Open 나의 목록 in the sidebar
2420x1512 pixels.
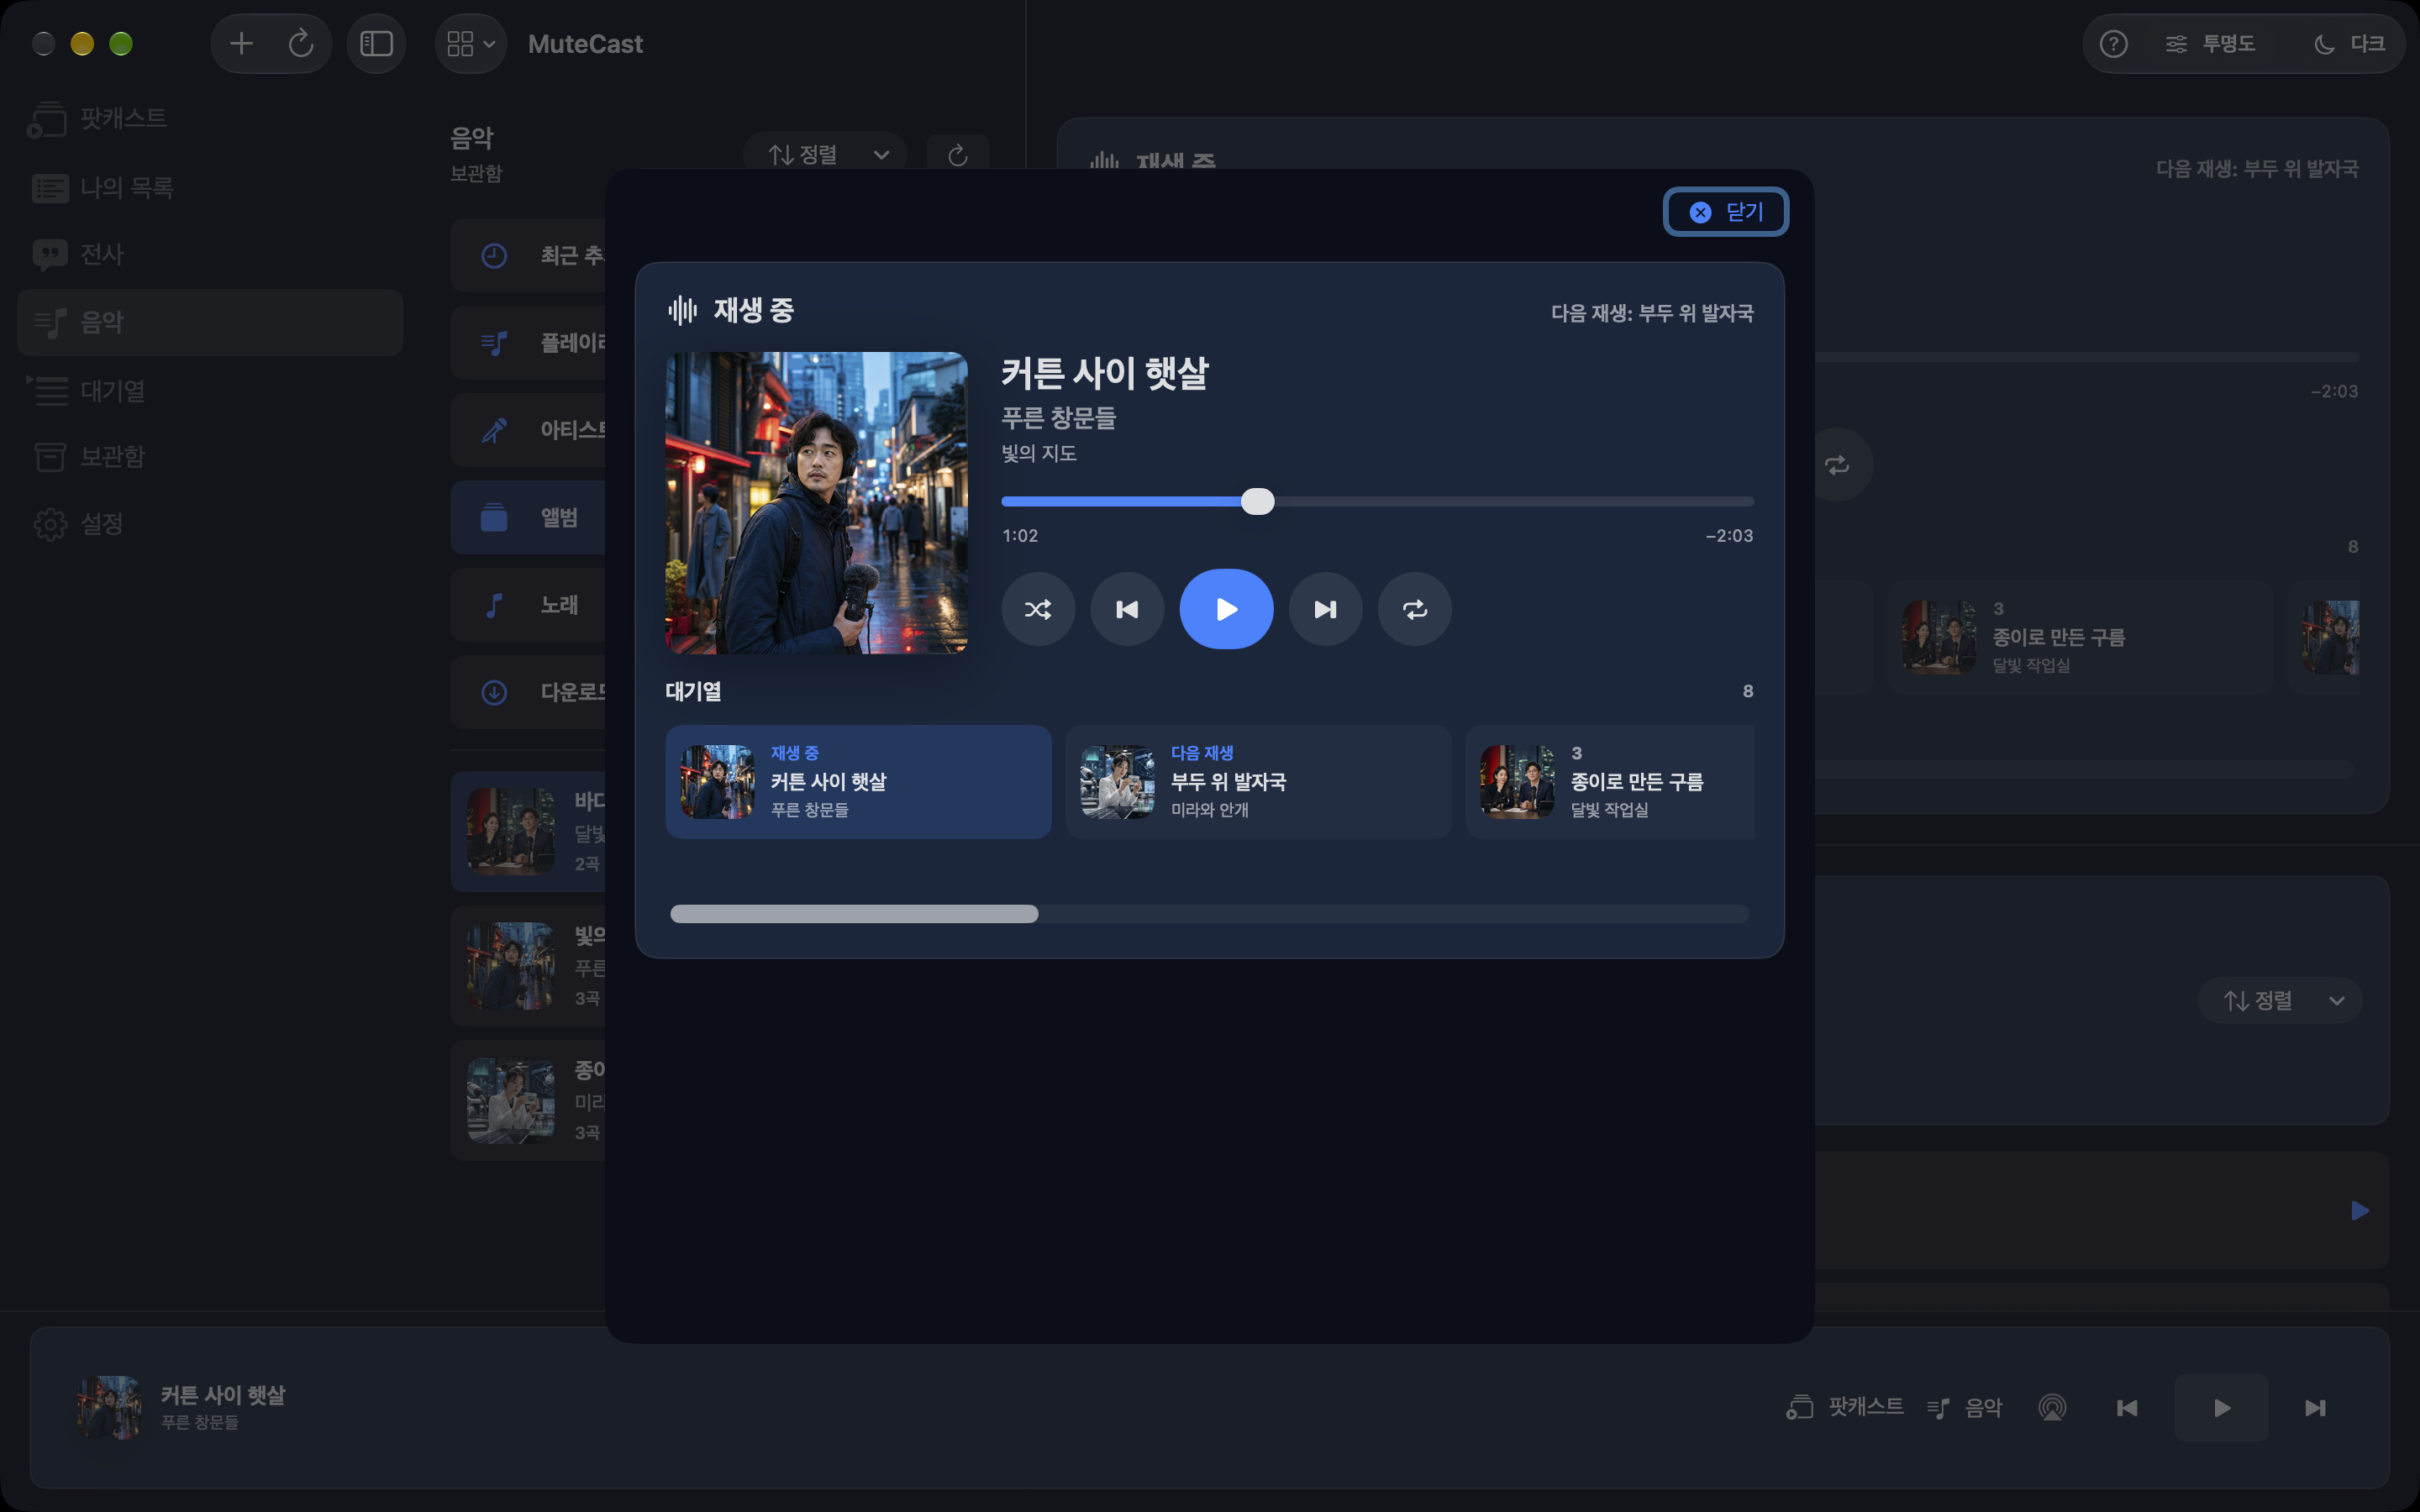[210, 187]
